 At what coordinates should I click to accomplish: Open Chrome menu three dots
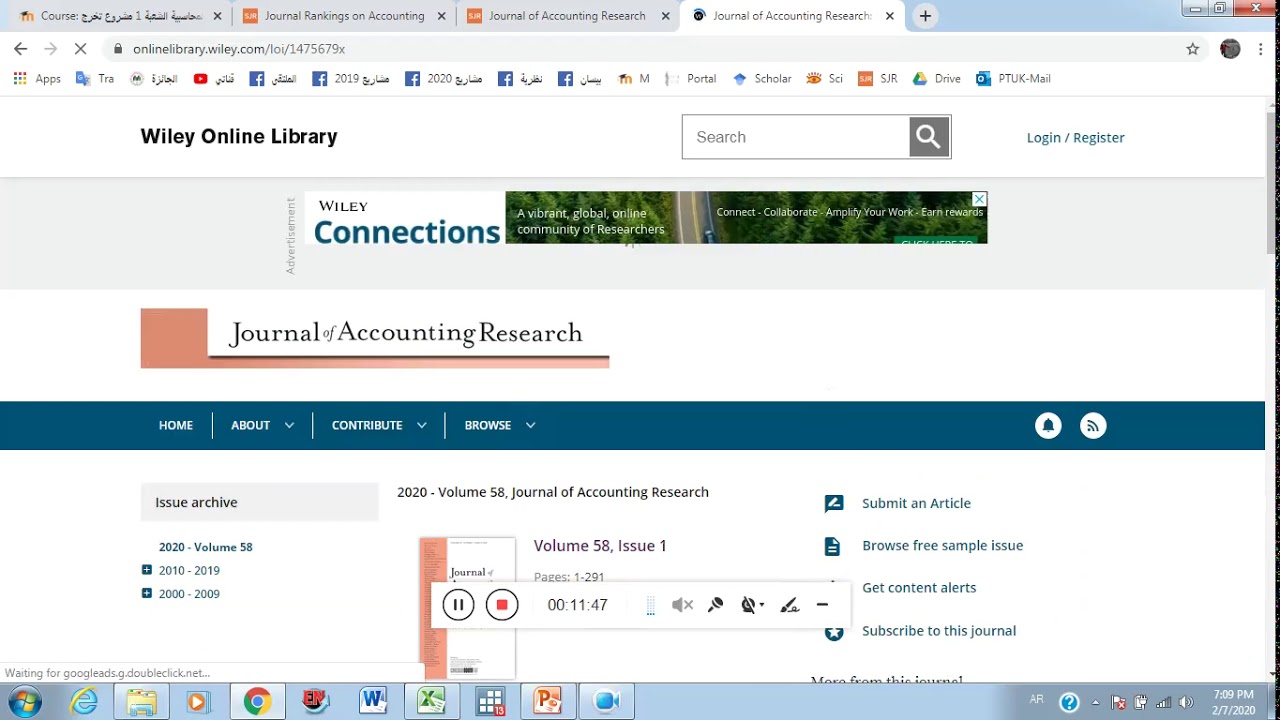point(1259,48)
